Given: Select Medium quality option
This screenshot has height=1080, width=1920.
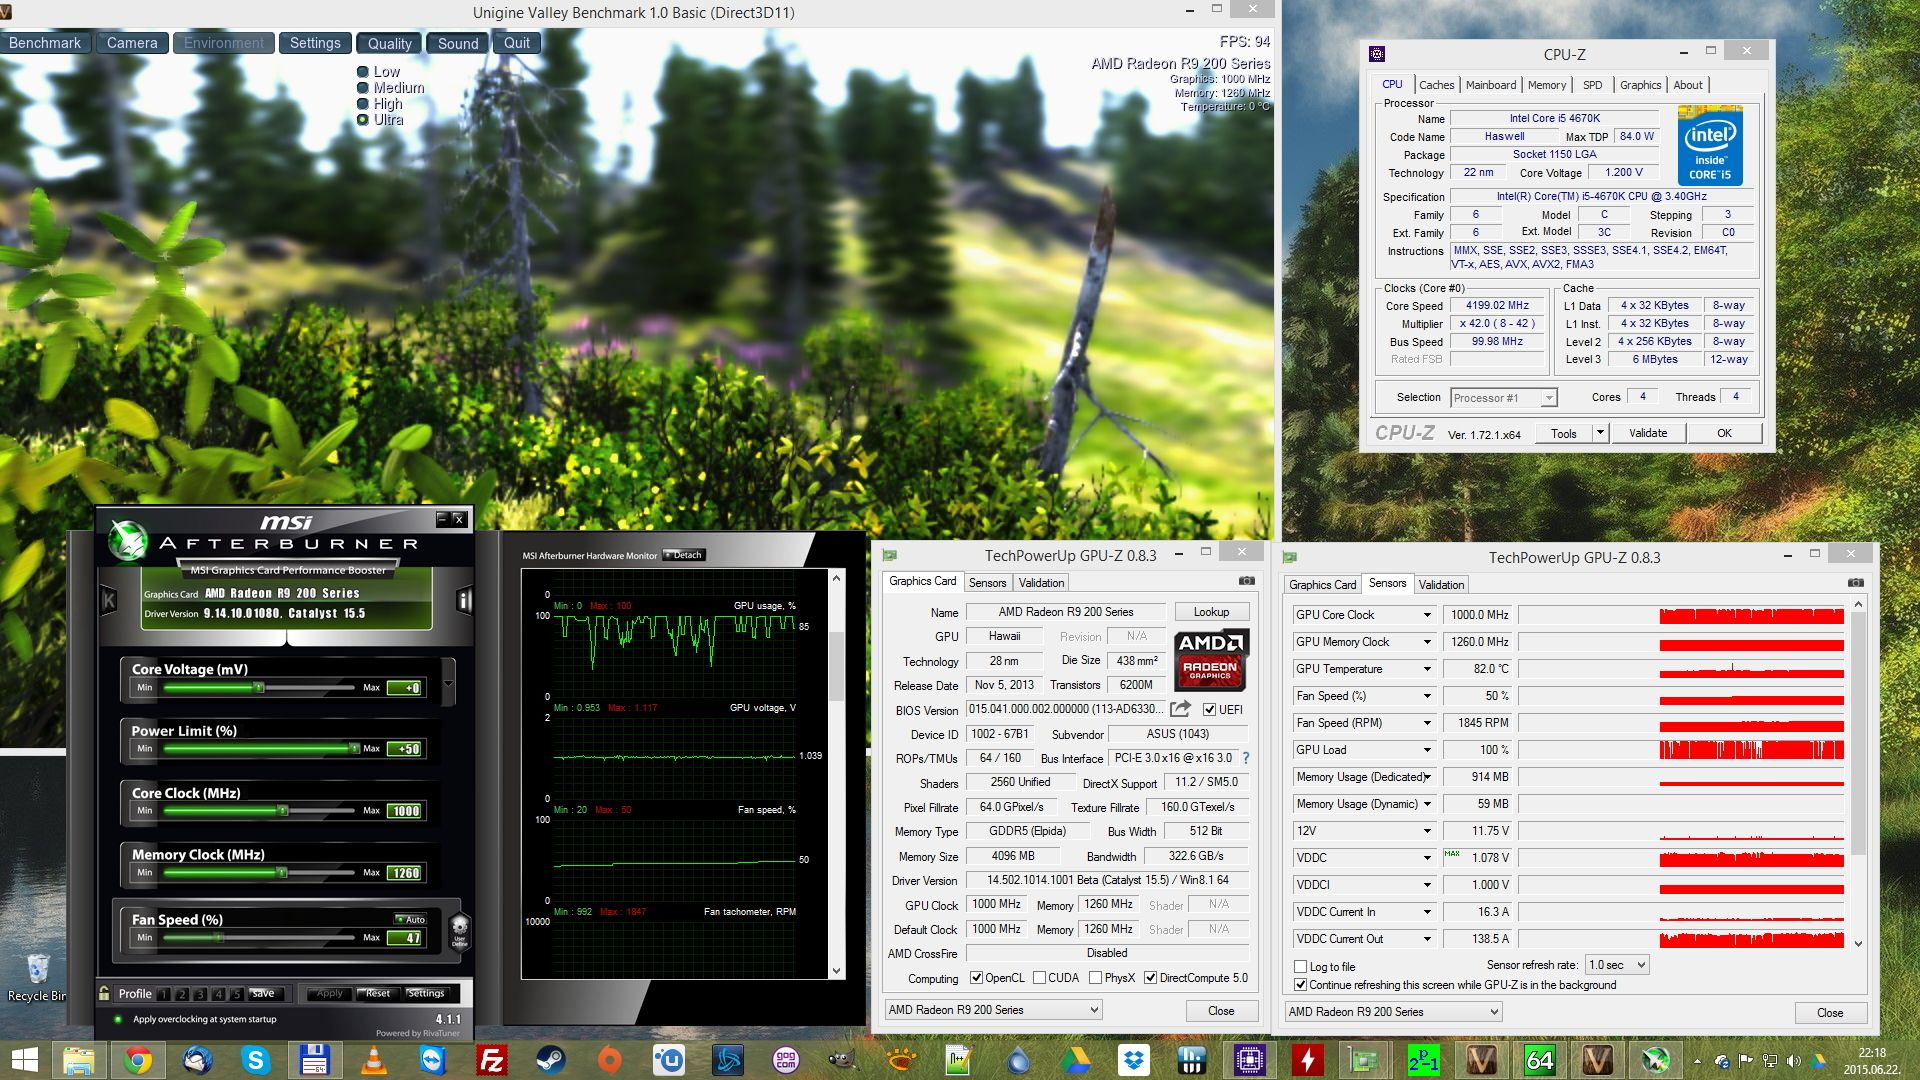Looking at the screenshot, I should (x=390, y=88).
